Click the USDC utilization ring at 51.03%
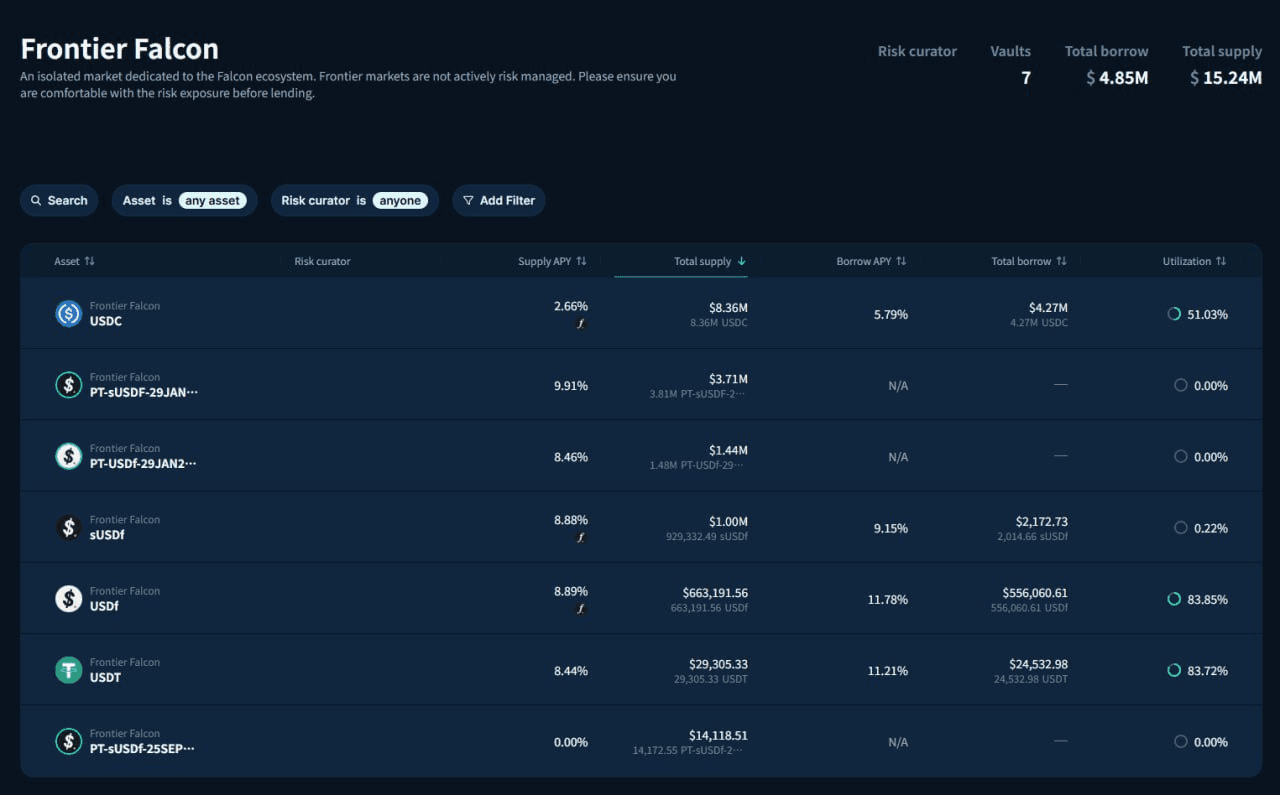1280x795 pixels. (1174, 314)
